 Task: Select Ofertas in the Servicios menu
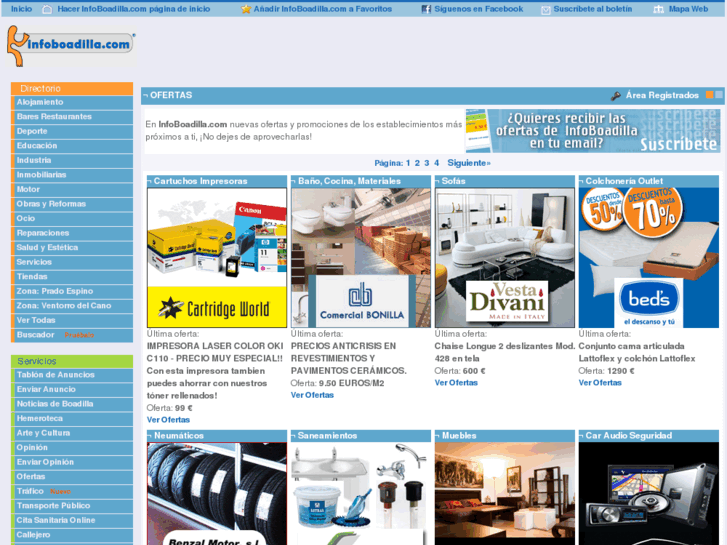click(72, 476)
